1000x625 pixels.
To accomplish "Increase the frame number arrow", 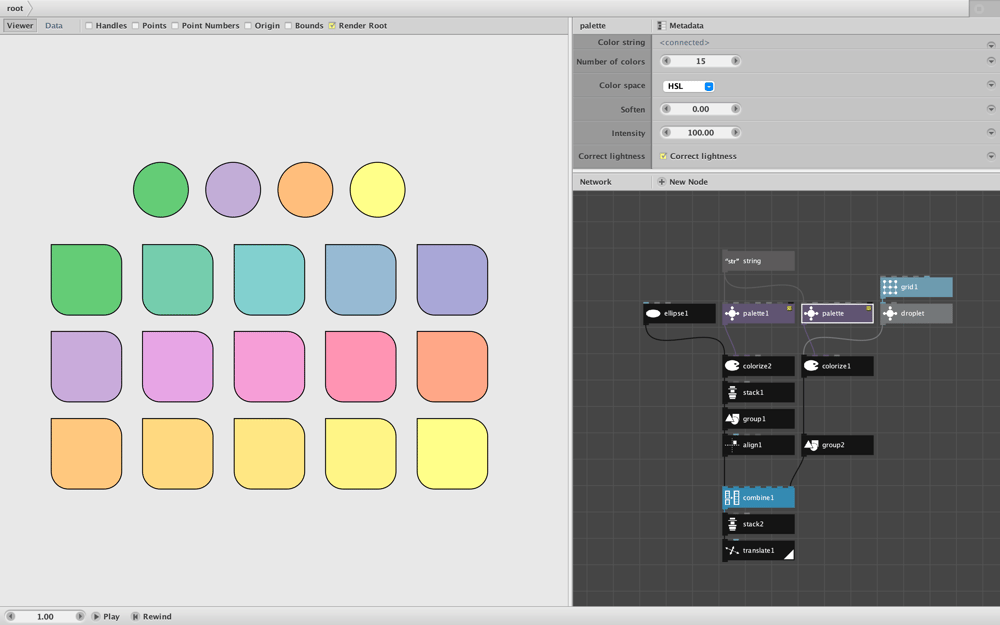I will (80, 617).
